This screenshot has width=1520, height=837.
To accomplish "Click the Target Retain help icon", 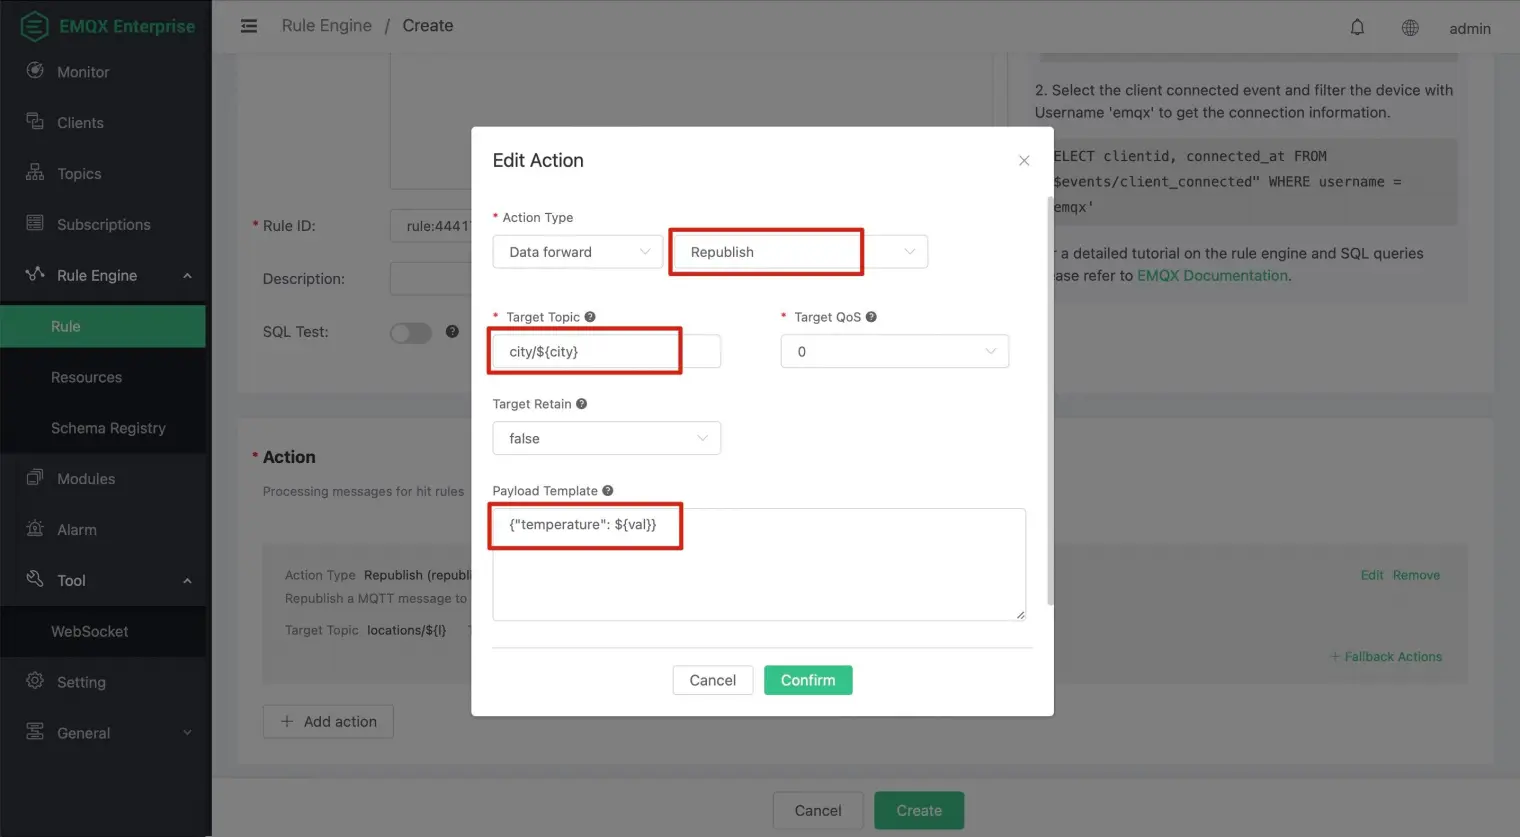I will click(x=581, y=404).
